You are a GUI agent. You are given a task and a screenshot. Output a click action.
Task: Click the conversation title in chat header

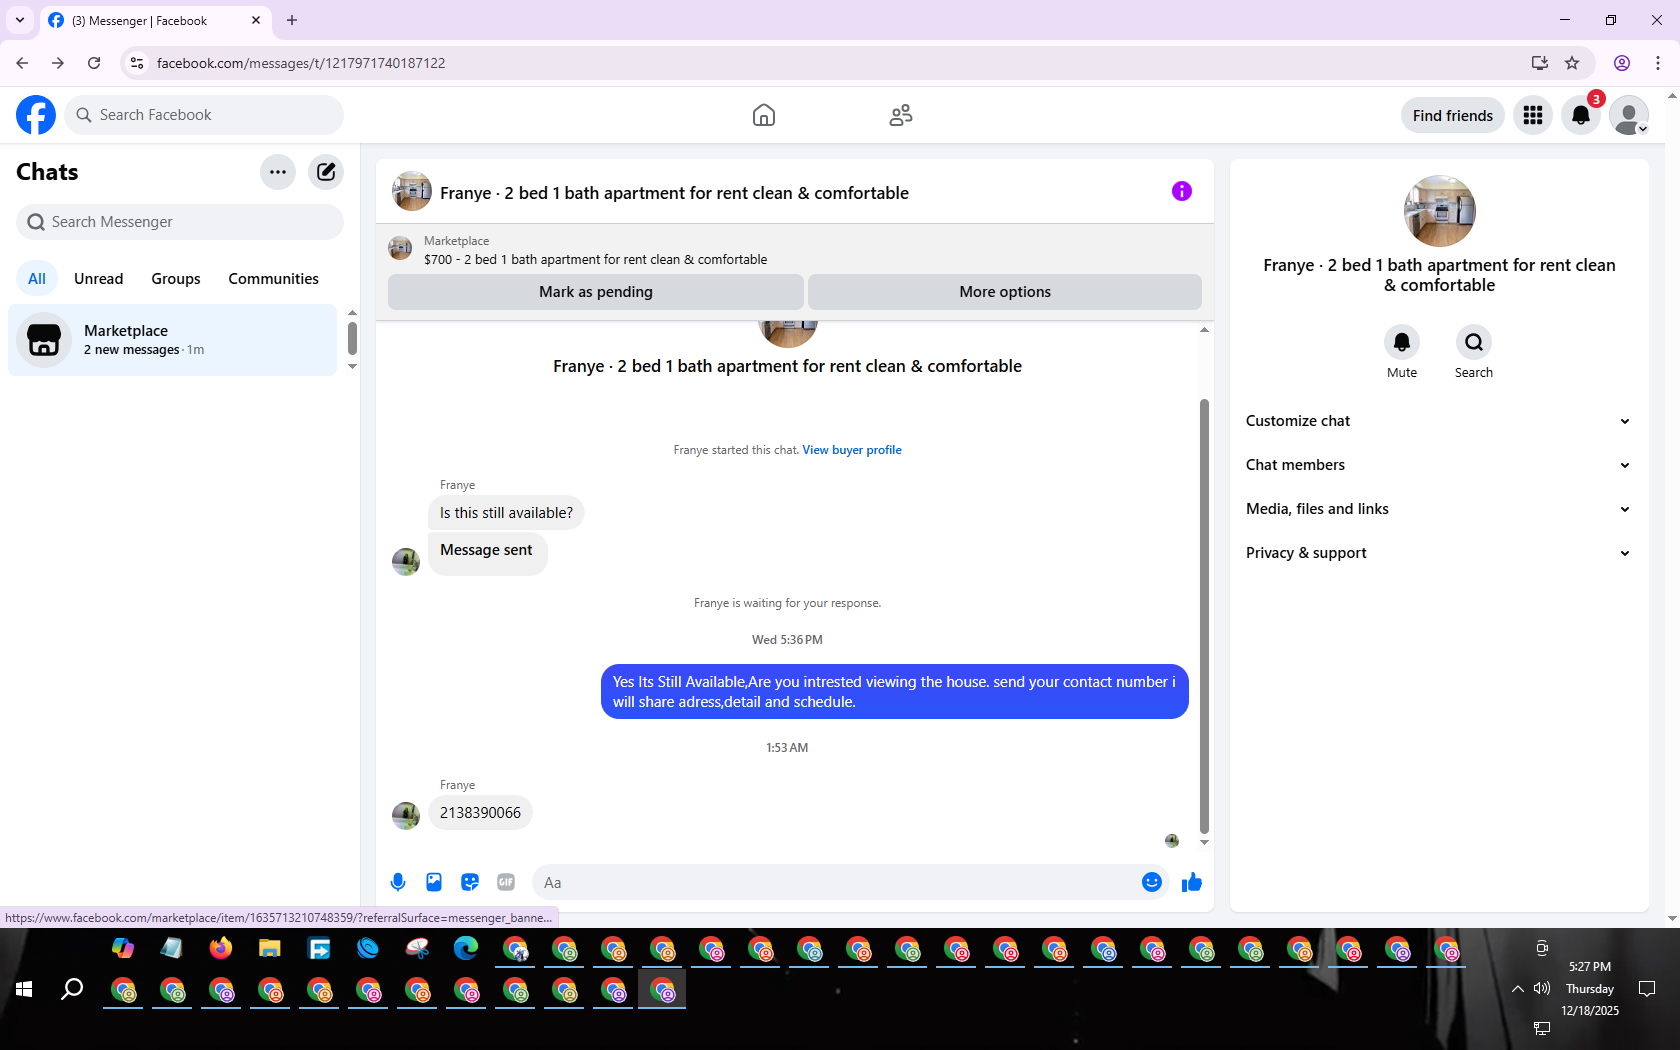674,193
